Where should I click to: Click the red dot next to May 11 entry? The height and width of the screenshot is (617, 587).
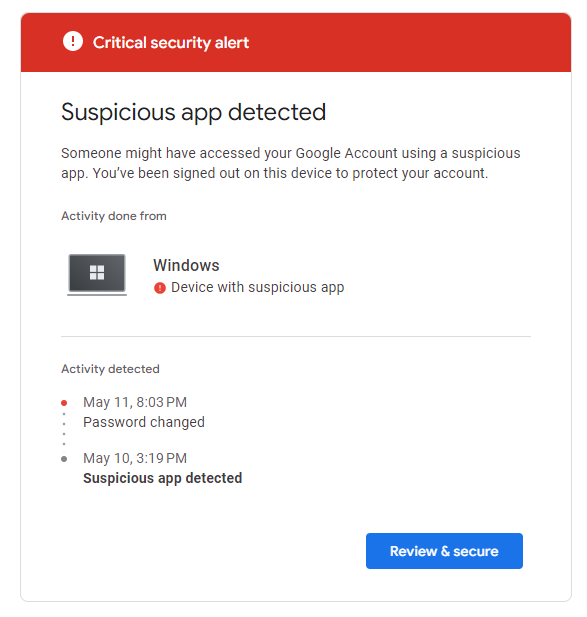click(x=64, y=403)
